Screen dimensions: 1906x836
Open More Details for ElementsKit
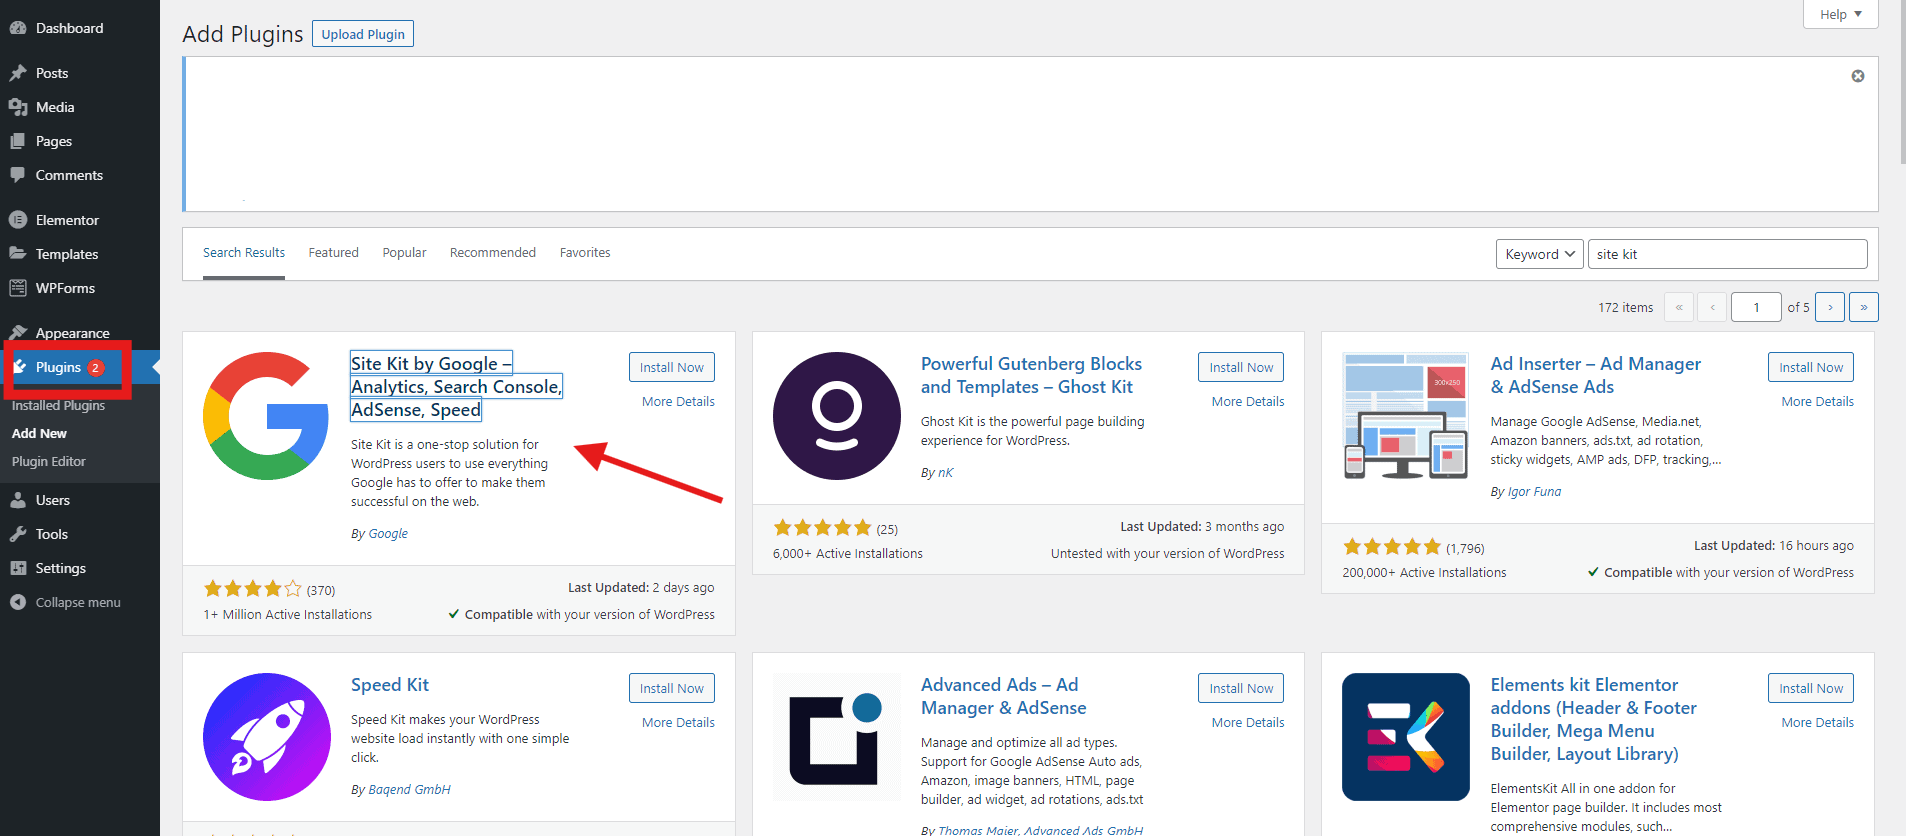pos(1817,722)
